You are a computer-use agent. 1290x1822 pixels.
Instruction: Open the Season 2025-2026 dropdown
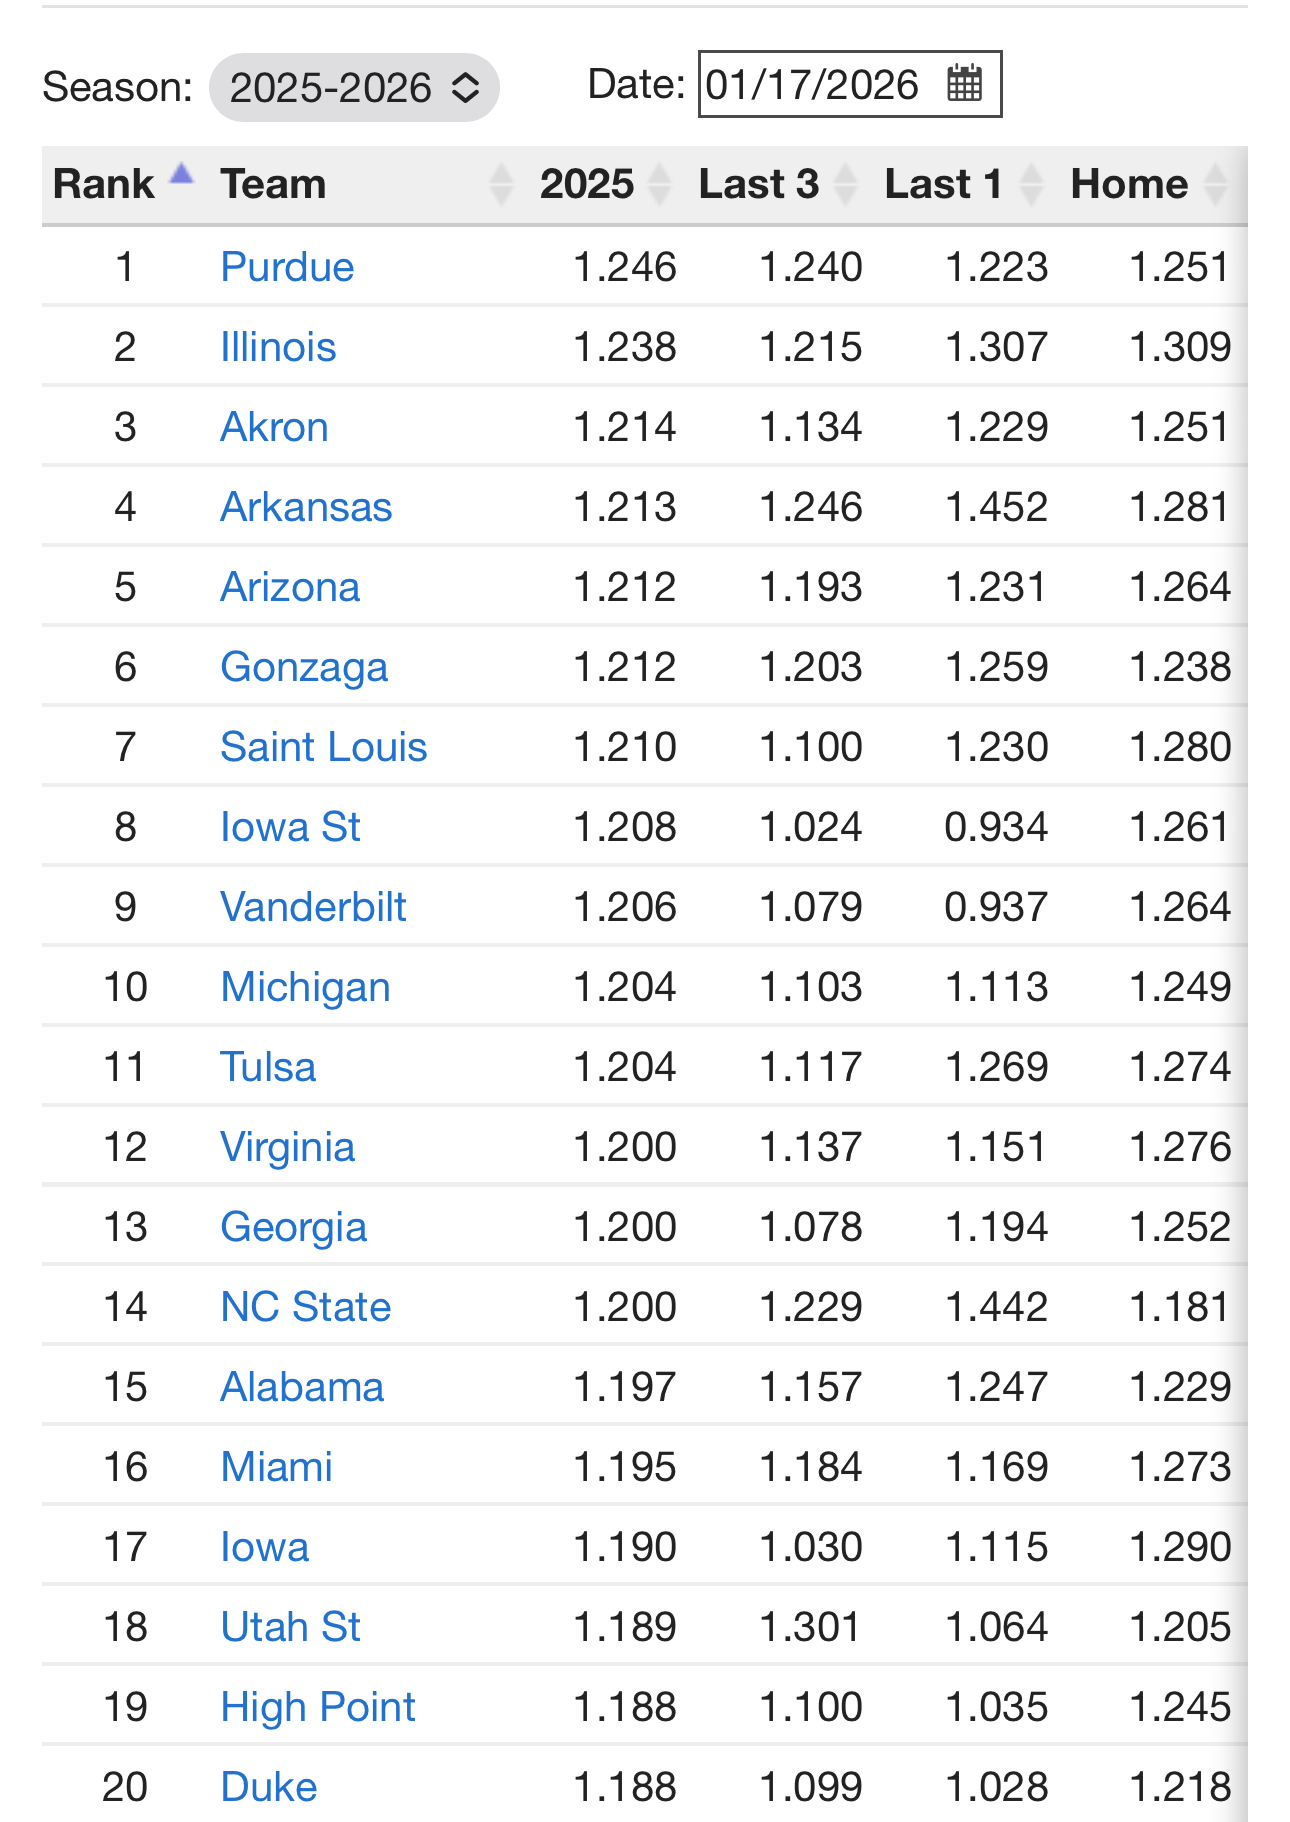354,88
